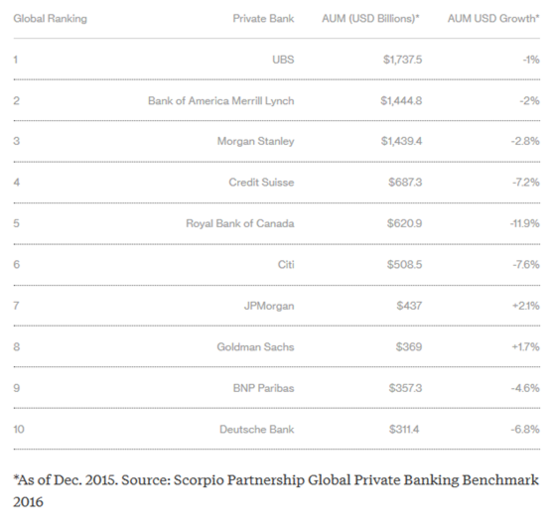Select the Royal Bank of Canada entry
Image resolution: width=550 pixels, height=524 pixels.
(x=240, y=223)
